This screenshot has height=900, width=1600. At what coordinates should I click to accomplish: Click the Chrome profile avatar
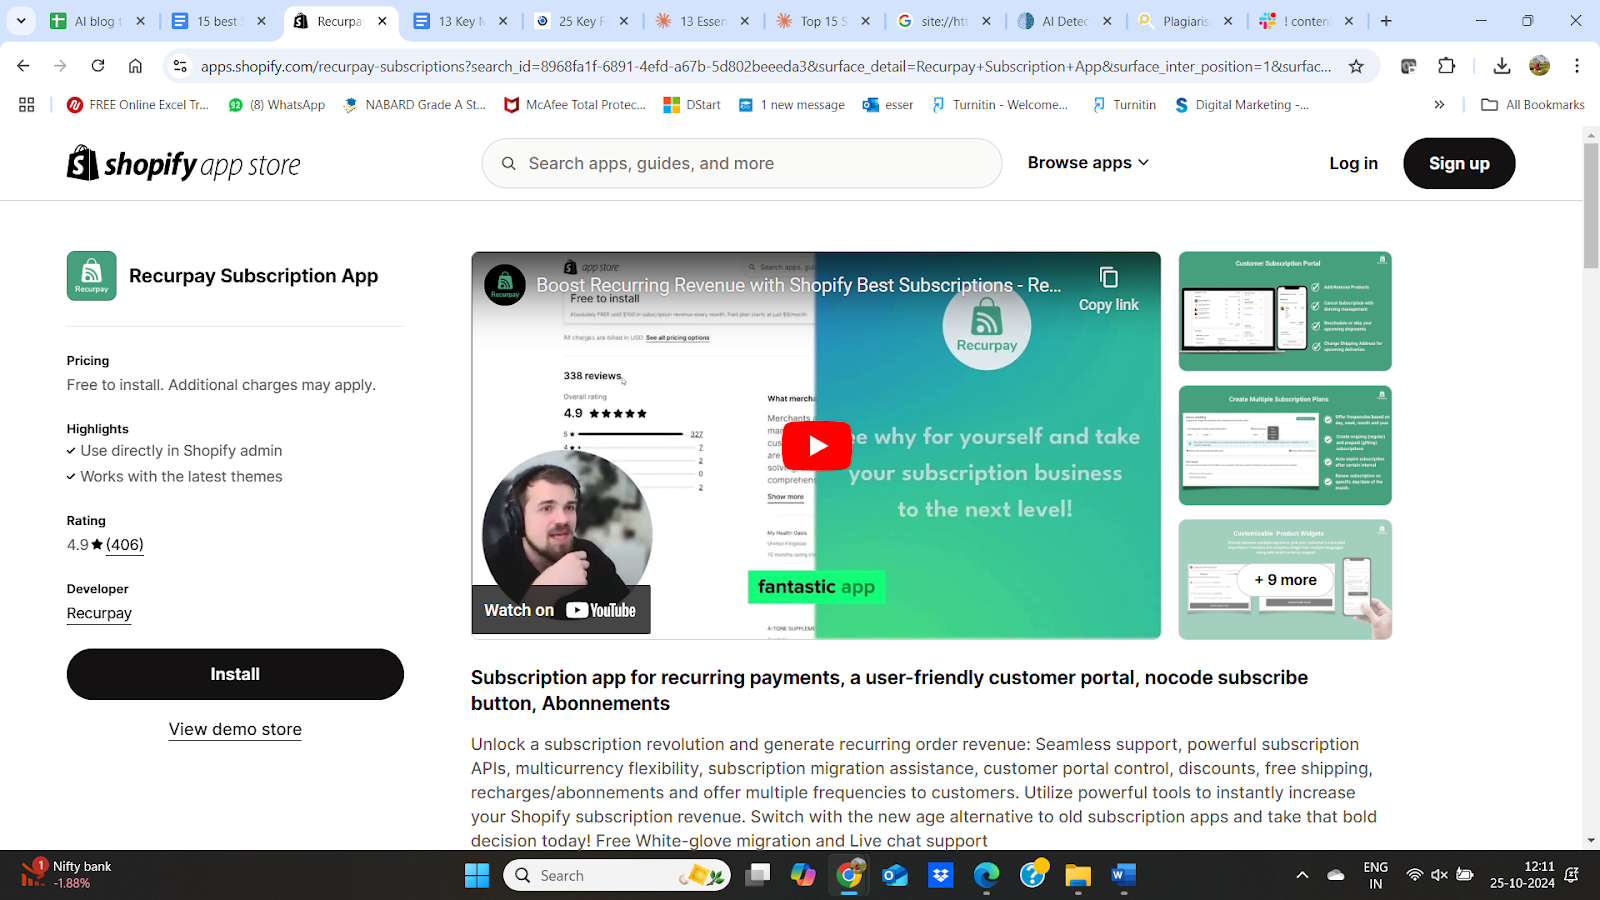click(x=1539, y=66)
